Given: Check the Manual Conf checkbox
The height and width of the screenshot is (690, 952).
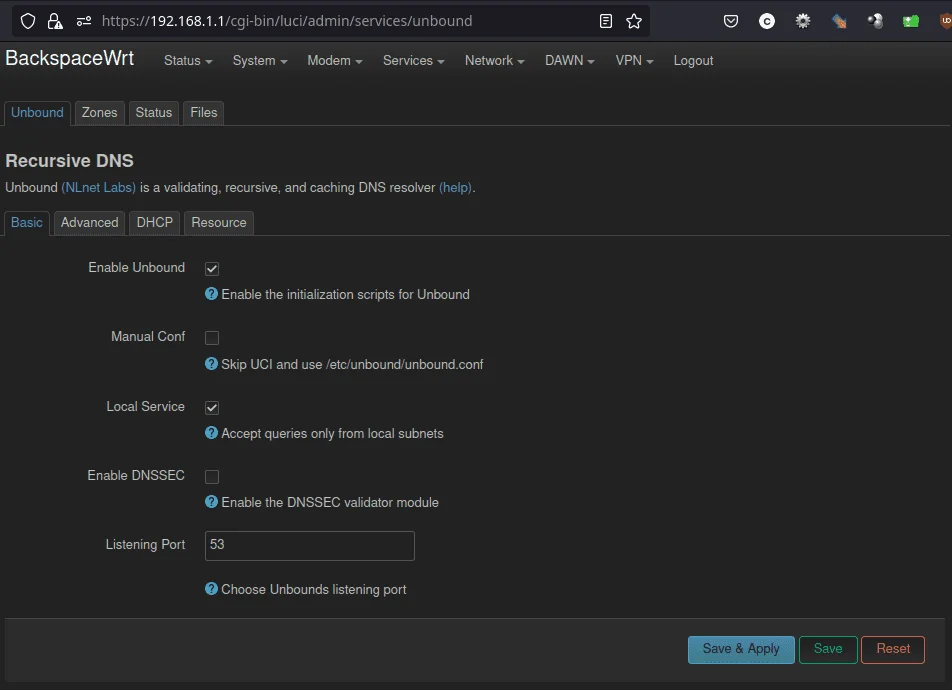Looking at the screenshot, I should 212,338.
